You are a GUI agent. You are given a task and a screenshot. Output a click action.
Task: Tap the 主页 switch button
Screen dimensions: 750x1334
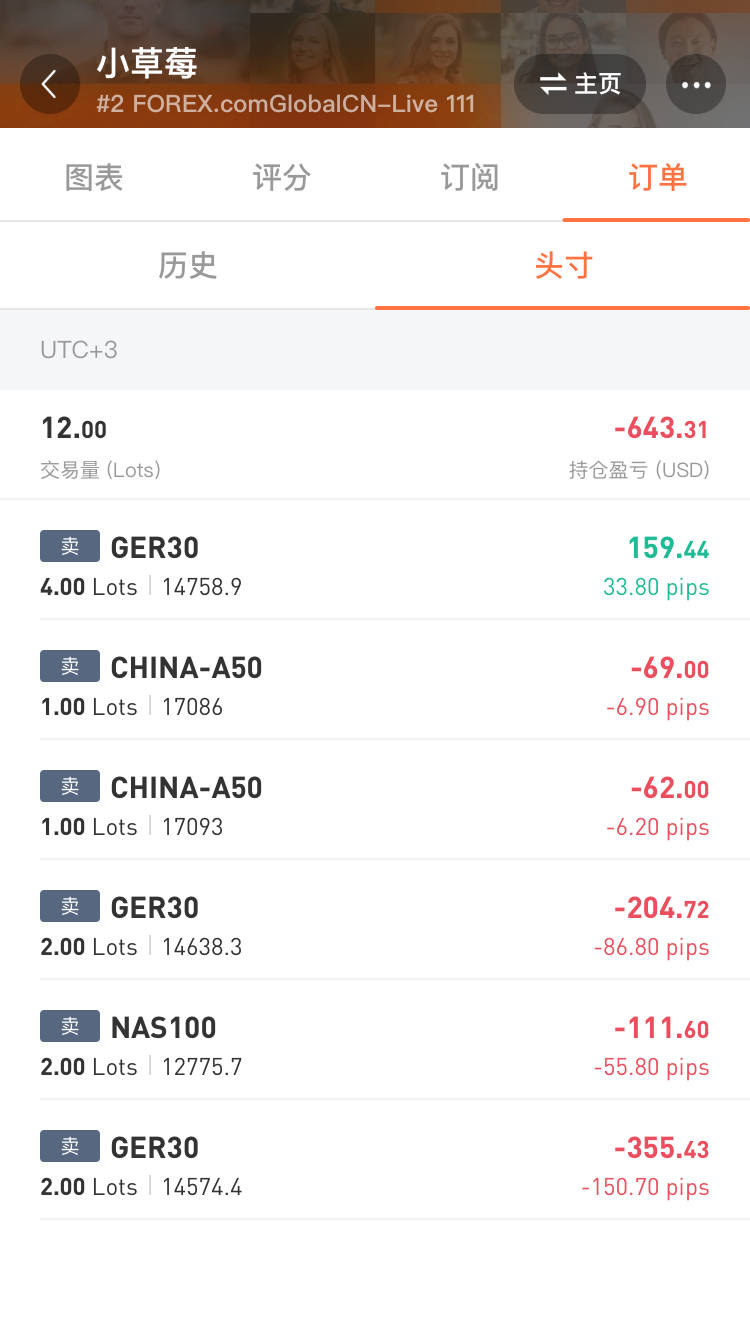(580, 84)
